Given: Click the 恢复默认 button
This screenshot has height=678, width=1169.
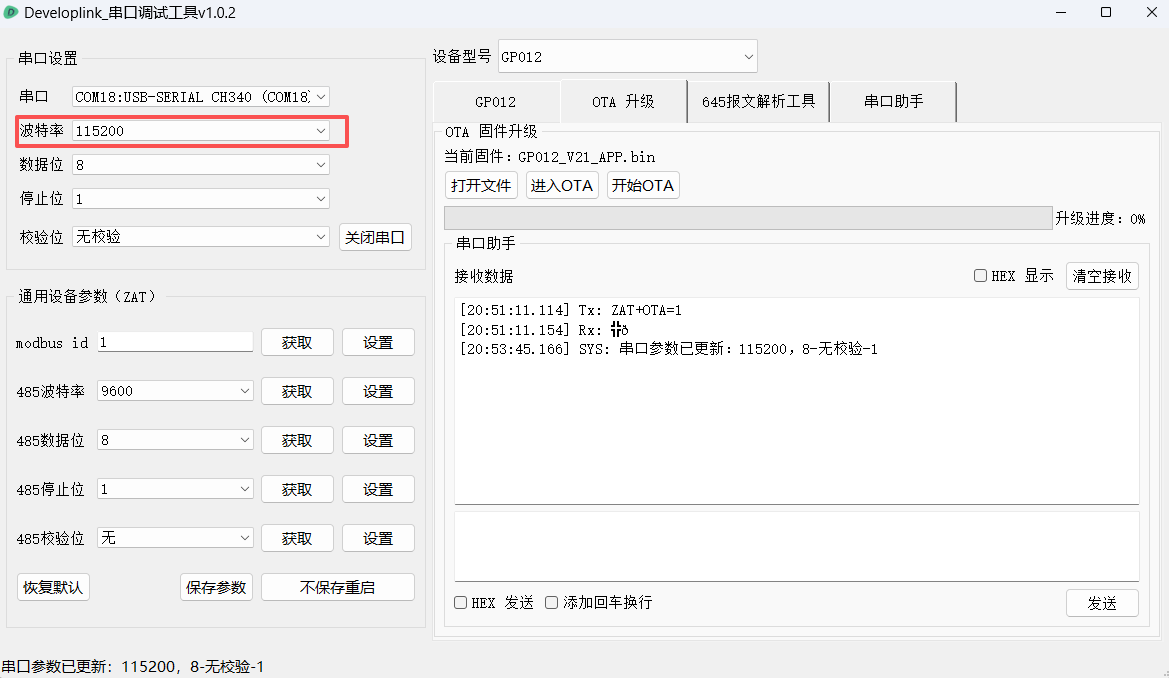Looking at the screenshot, I should coord(53,587).
